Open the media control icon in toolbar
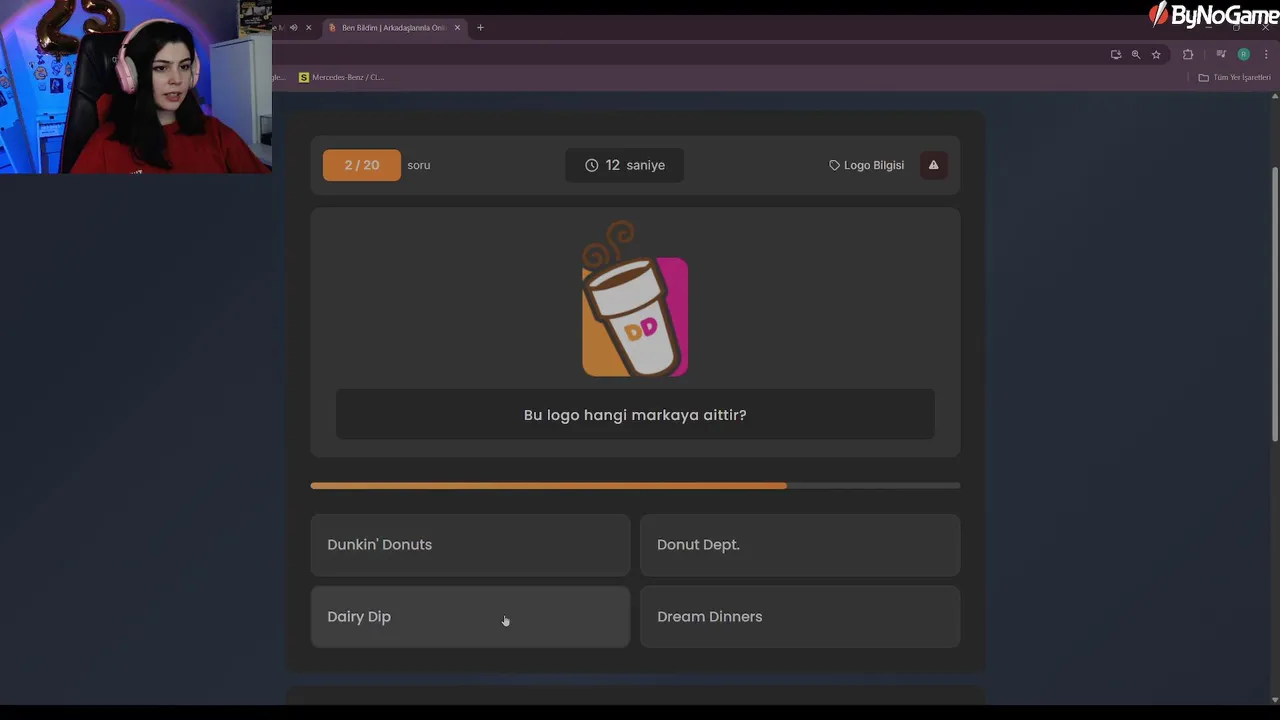 1221,54
